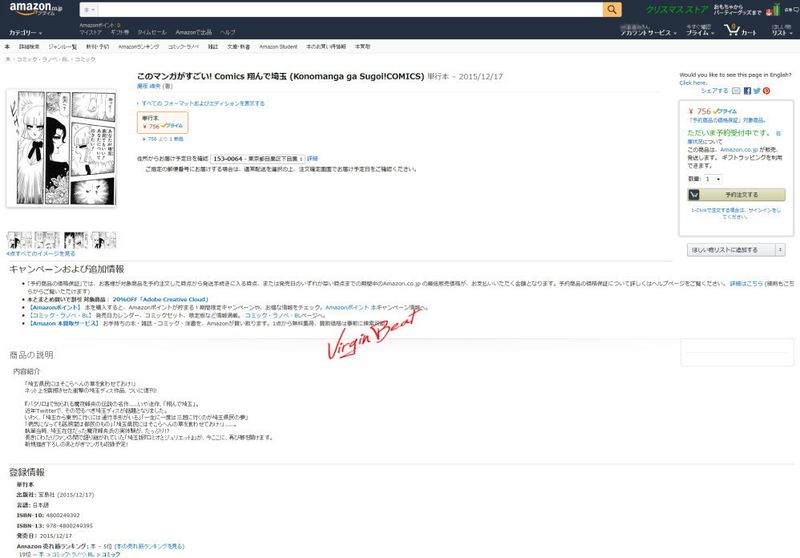The image size is (800, 558).
Task: Click the コミック breadcrumb link
Action: (x=85, y=59)
